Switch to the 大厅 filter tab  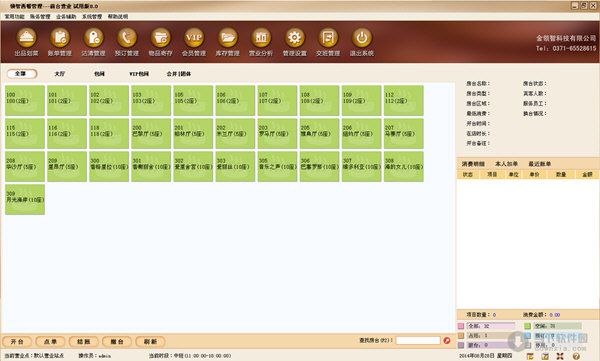59,74
